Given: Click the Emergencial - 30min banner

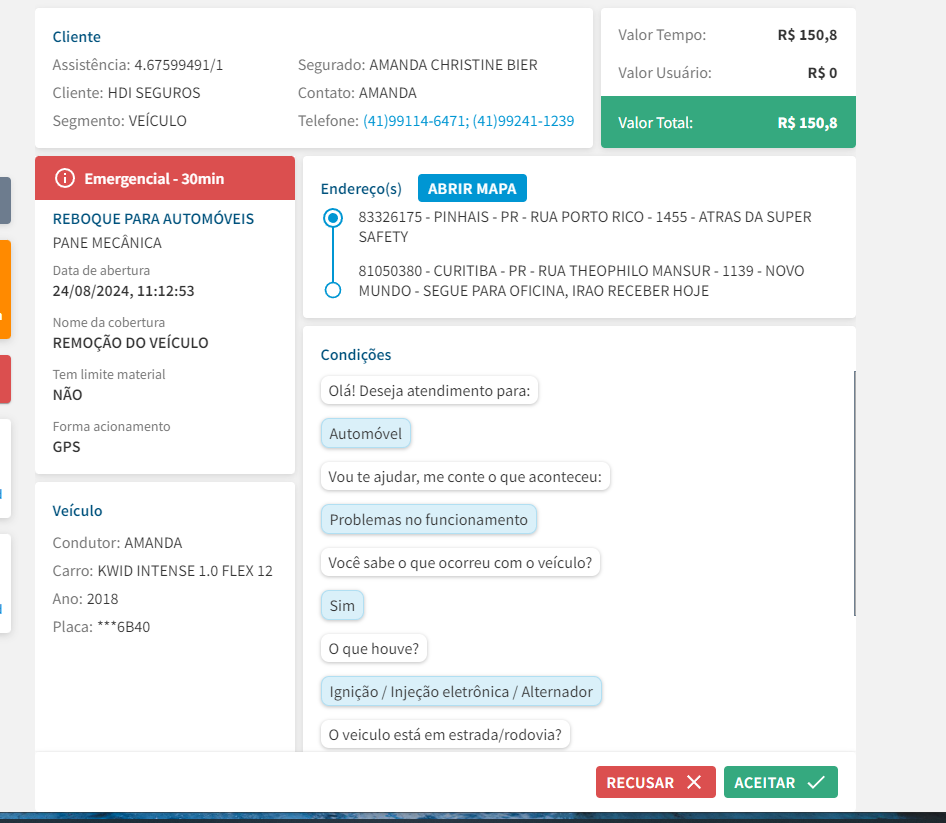Looking at the screenshot, I should [x=165, y=178].
